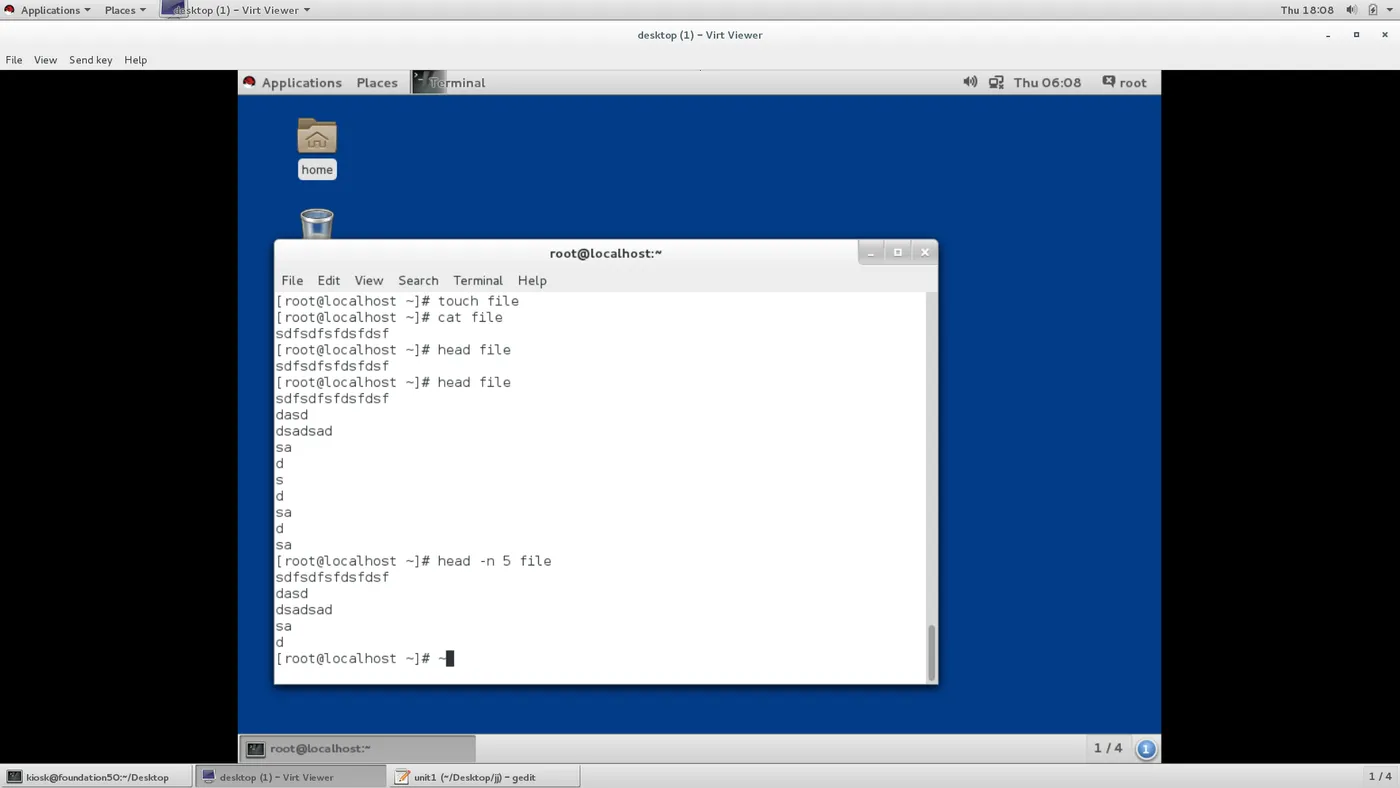The image size is (1400, 788).
Task: Open host Places menu in top bar
Action: [125, 10]
